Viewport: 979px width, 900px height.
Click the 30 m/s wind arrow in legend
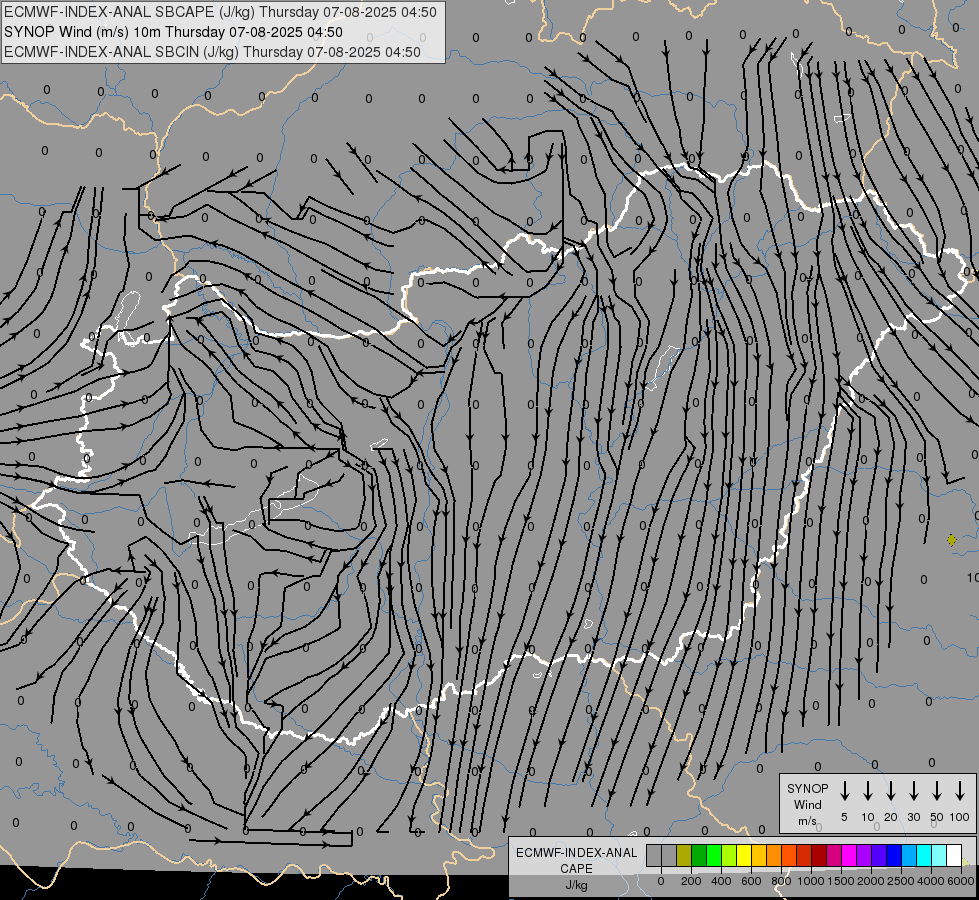[914, 791]
